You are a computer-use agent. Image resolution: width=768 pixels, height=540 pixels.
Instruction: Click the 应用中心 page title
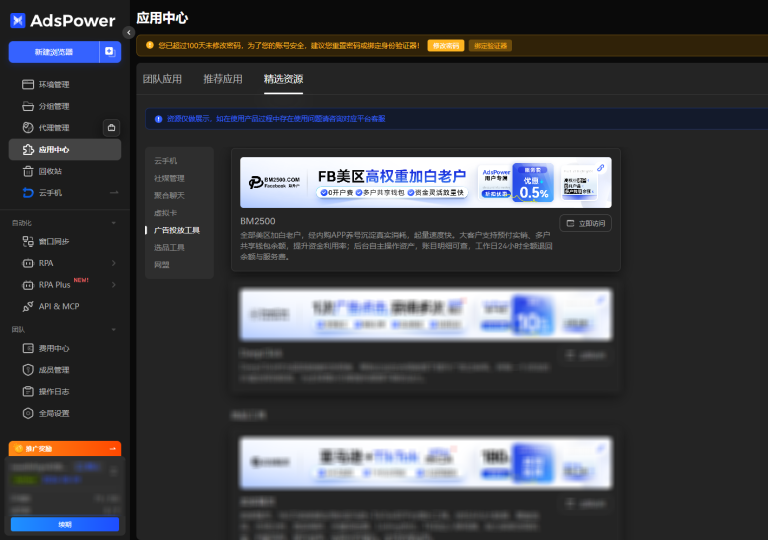point(162,18)
